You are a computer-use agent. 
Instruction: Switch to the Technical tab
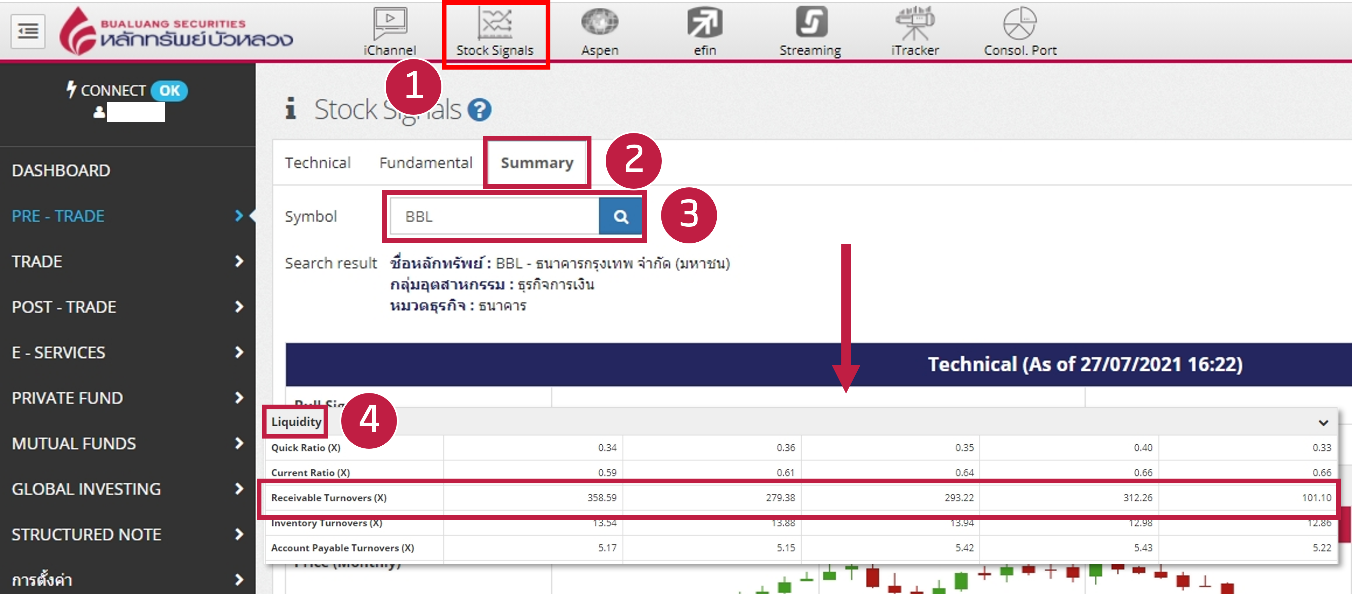(317, 163)
